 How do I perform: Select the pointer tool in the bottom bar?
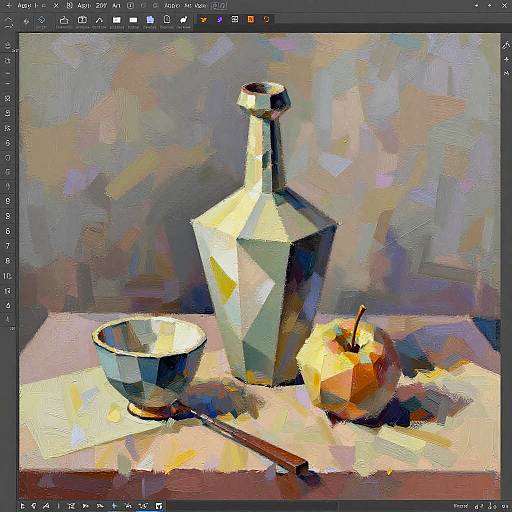[x=22, y=506]
